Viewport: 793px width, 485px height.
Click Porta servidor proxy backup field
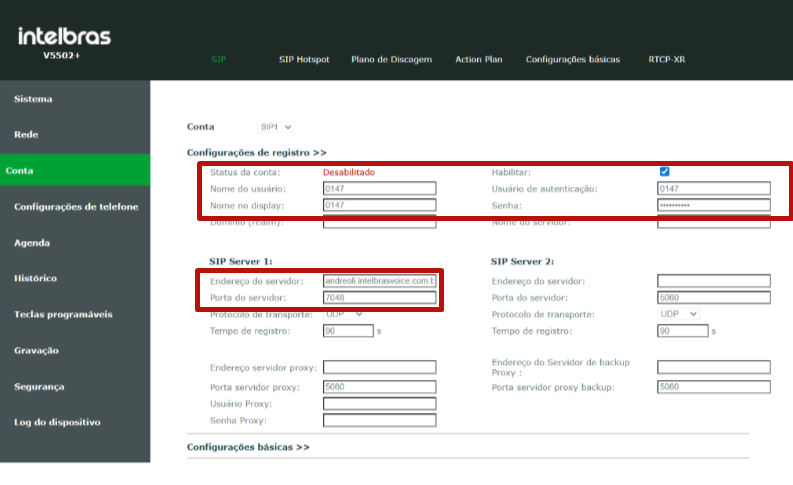(x=714, y=387)
